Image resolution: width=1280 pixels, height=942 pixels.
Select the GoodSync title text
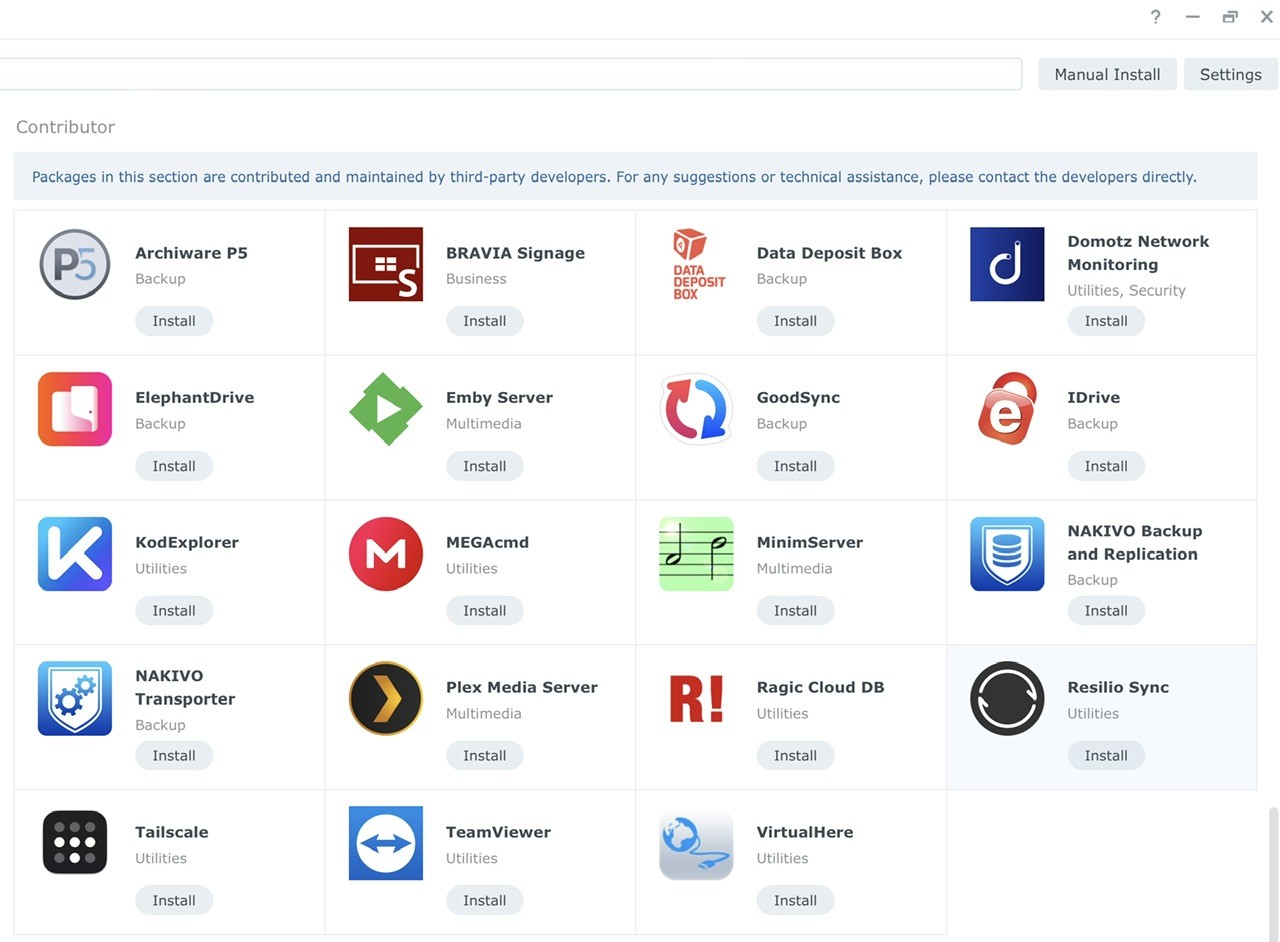pyautogui.click(x=798, y=397)
